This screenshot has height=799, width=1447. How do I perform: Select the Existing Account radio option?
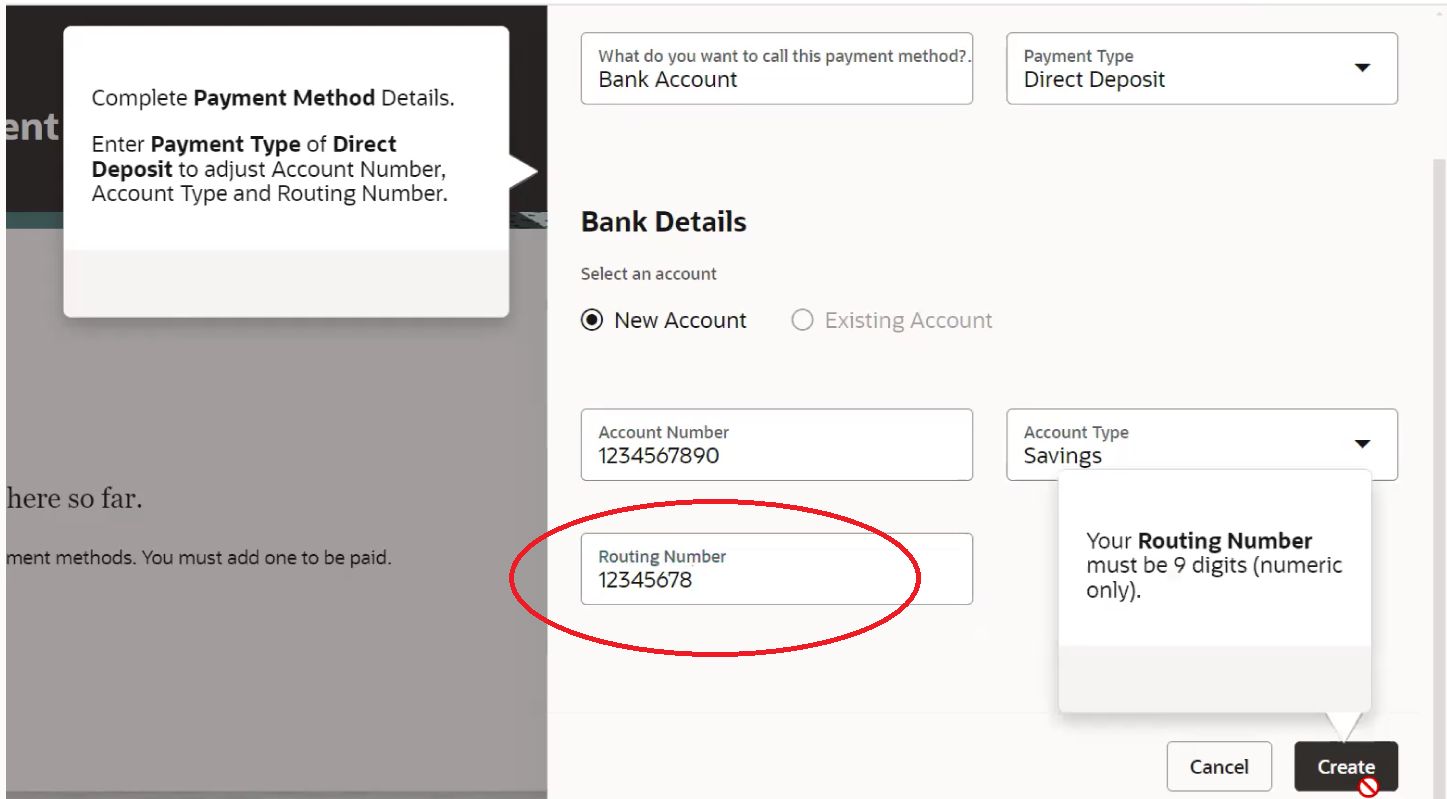click(x=802, y=321)
